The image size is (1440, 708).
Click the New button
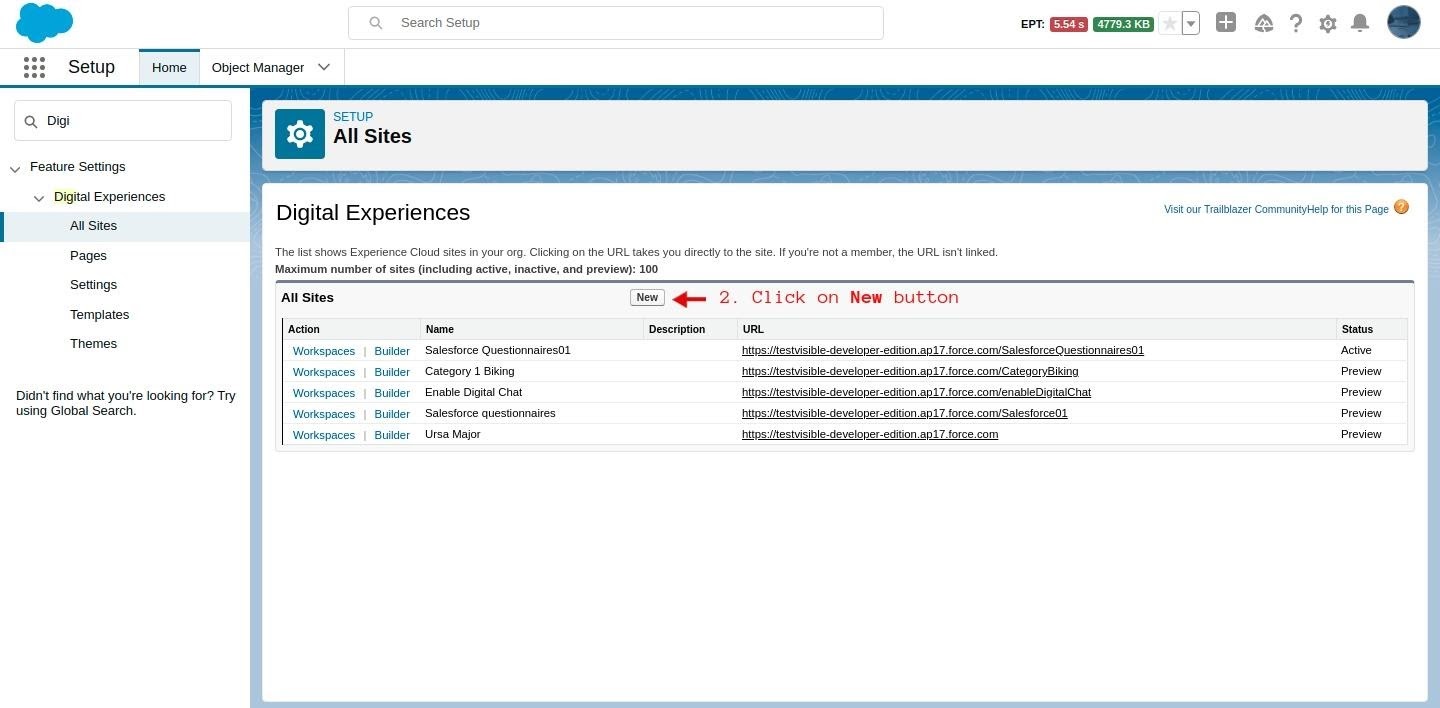(647, 297)
